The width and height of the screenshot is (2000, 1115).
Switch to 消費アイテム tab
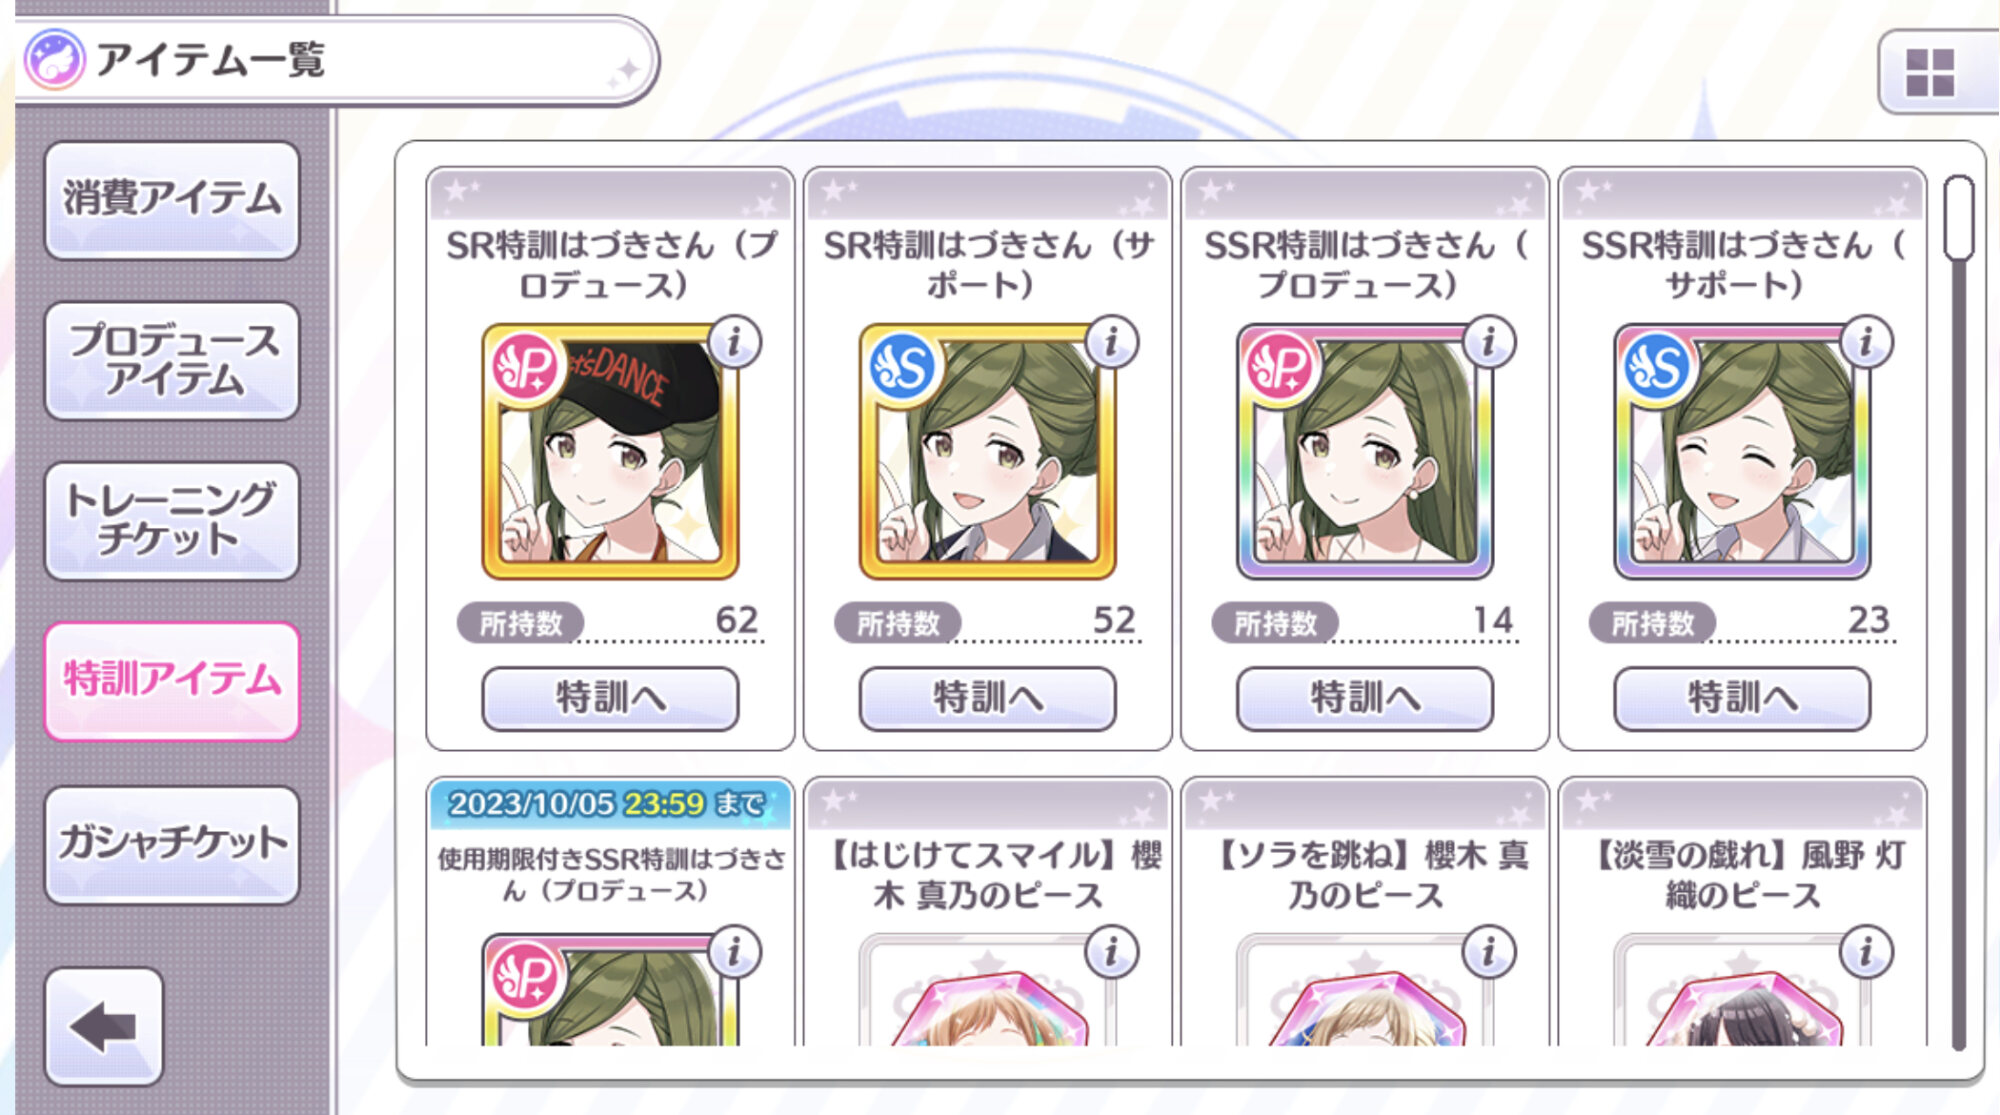click(x=172, y=200)
